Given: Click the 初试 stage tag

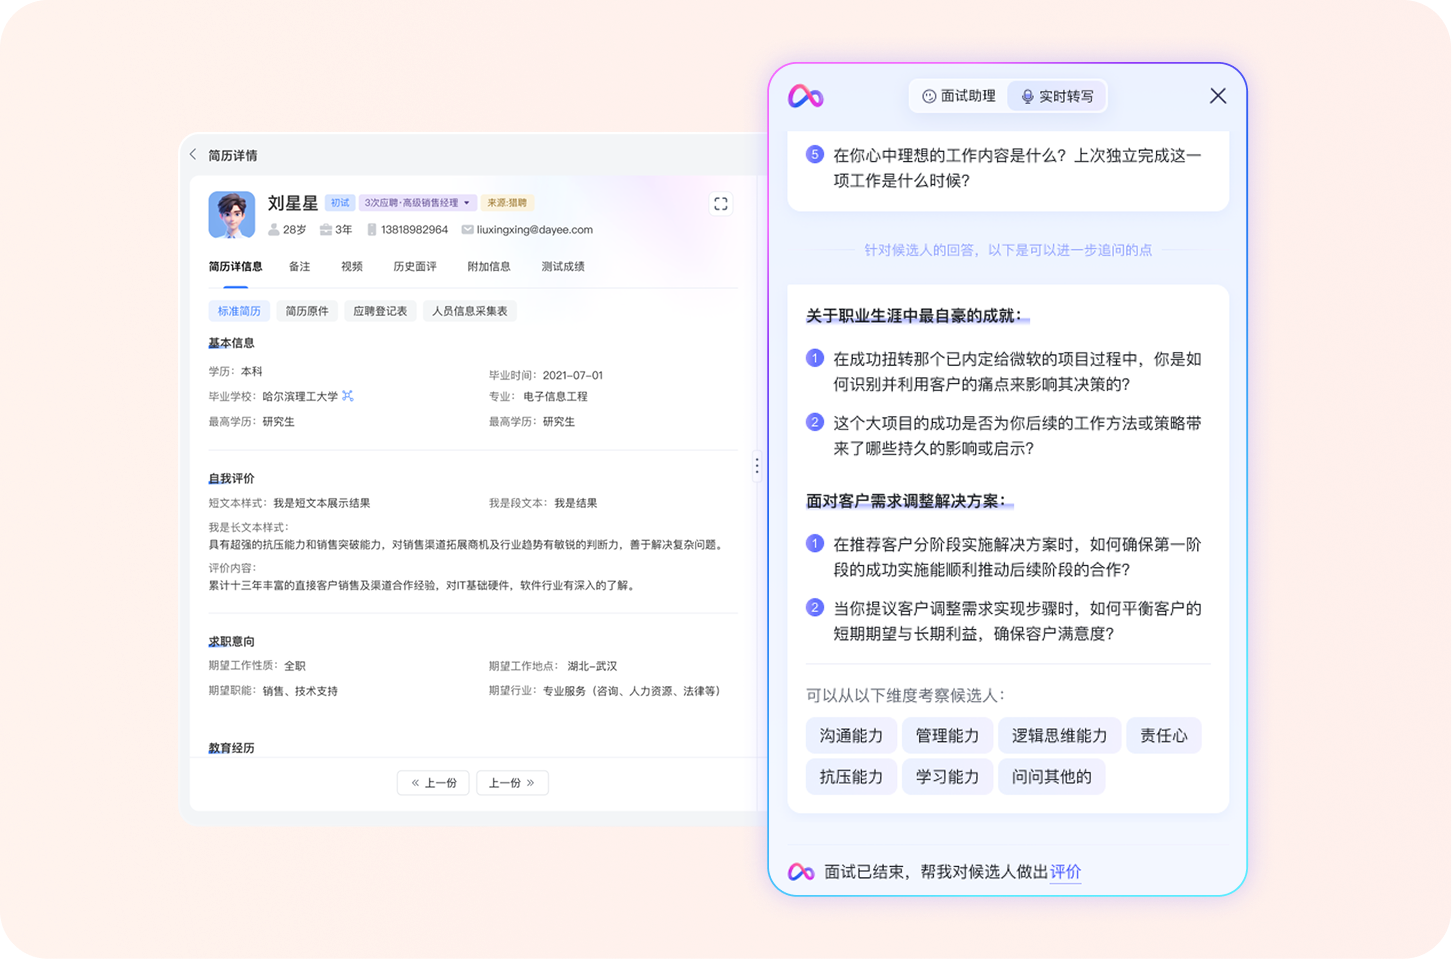Looking at the screenshot, I should tap(340, 203).
